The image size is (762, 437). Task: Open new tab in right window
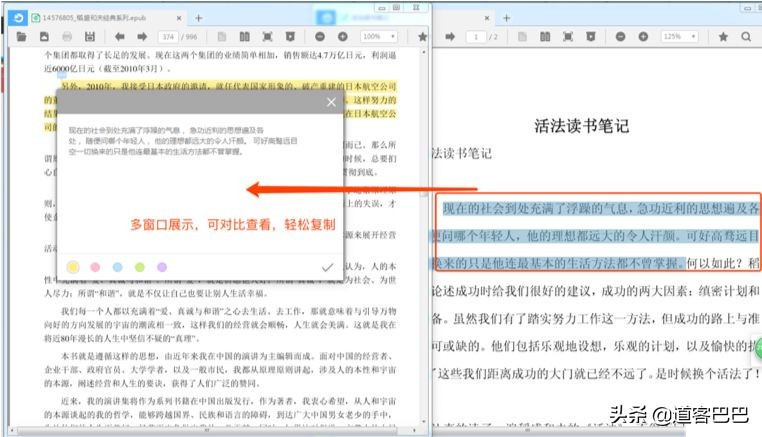506,18
